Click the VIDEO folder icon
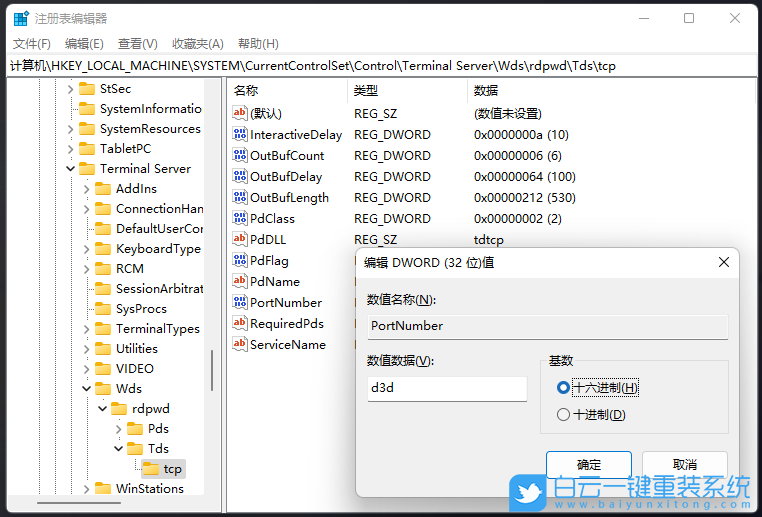This screenshot has width=762, height=517. (103, 368)
